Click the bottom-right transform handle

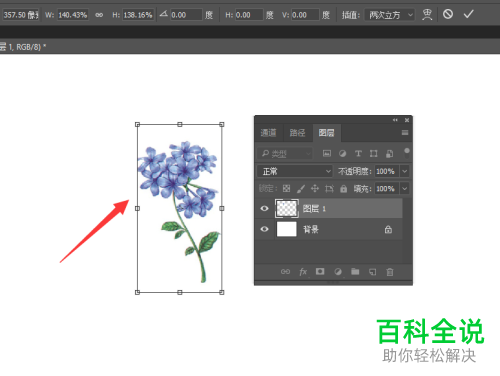[222, 292]
